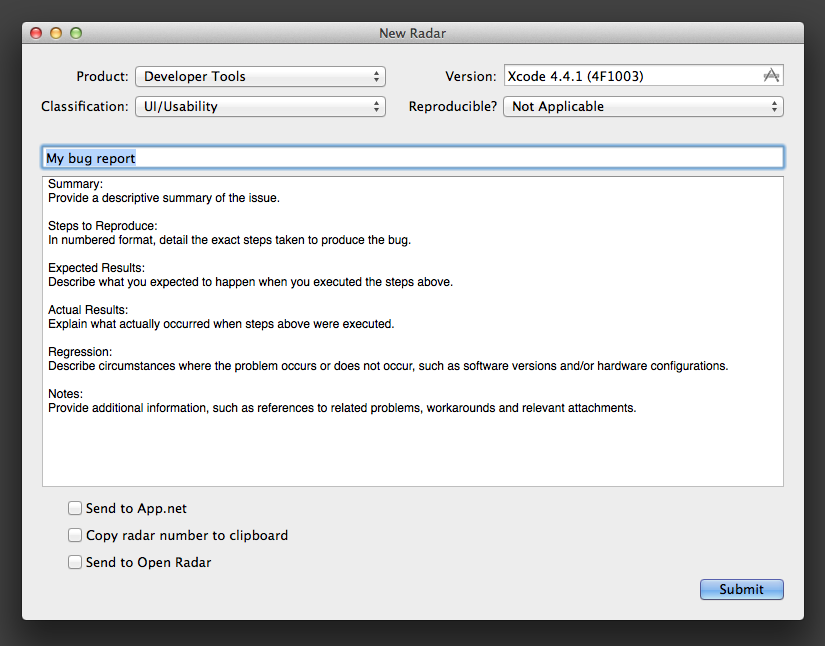Check Copy radar number to clipboard

[75, 535]
